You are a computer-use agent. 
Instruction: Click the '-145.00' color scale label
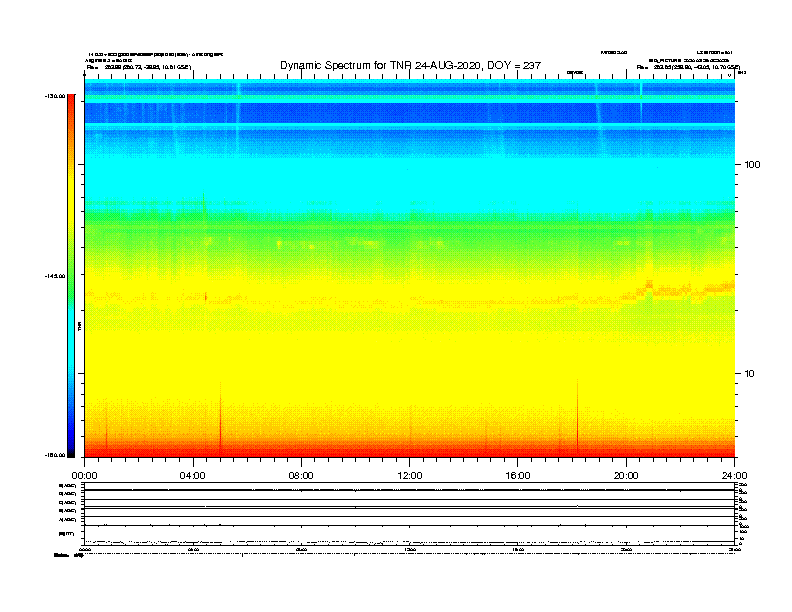tap(56, 276)
